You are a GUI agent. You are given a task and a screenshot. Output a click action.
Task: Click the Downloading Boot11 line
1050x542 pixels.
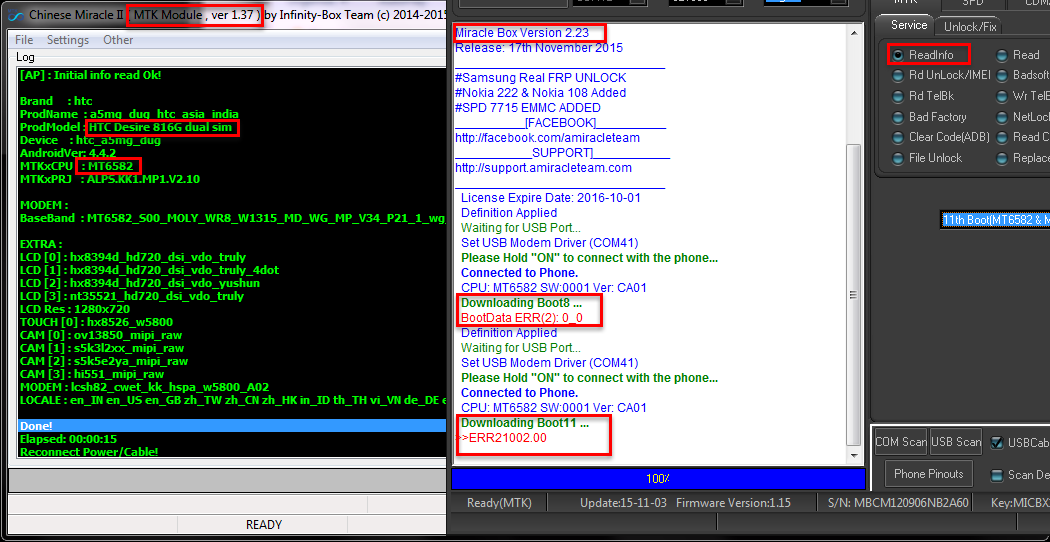(525, 423)
